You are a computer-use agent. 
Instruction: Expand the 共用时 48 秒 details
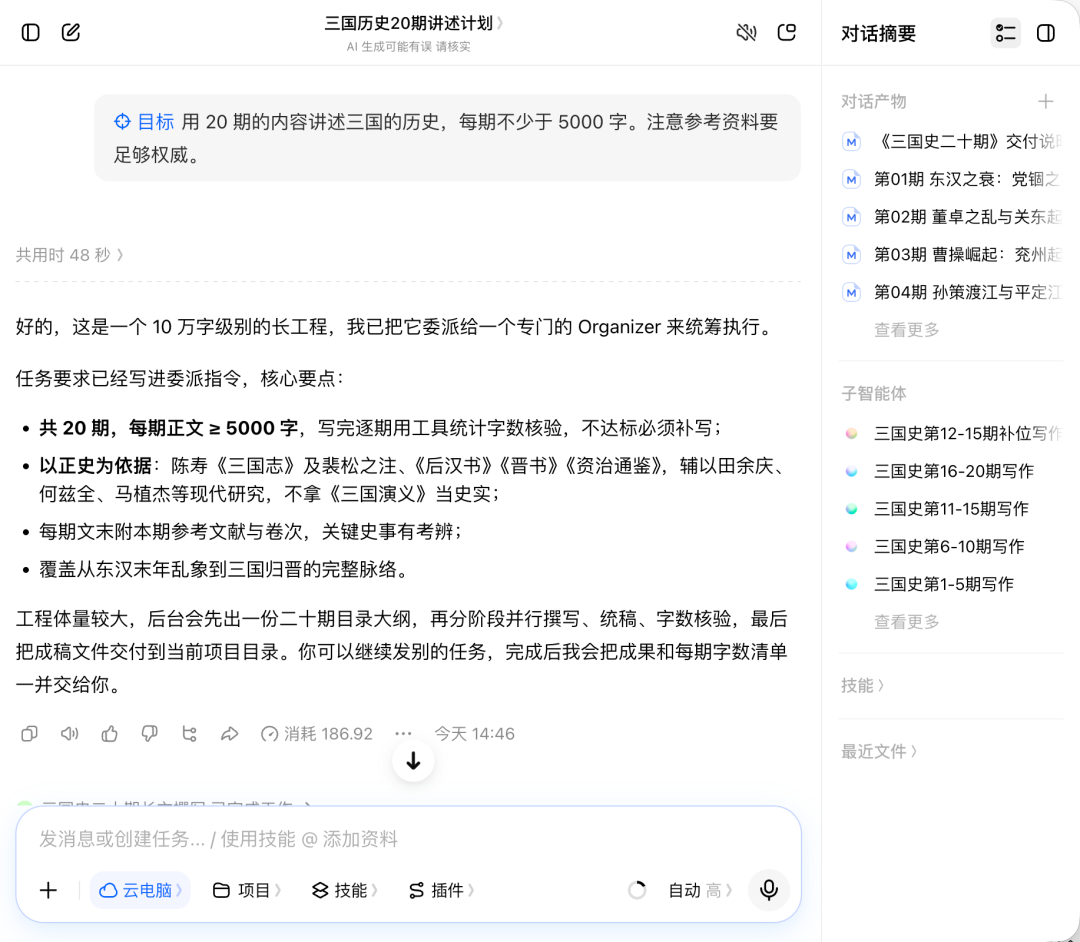coord(70,255)
